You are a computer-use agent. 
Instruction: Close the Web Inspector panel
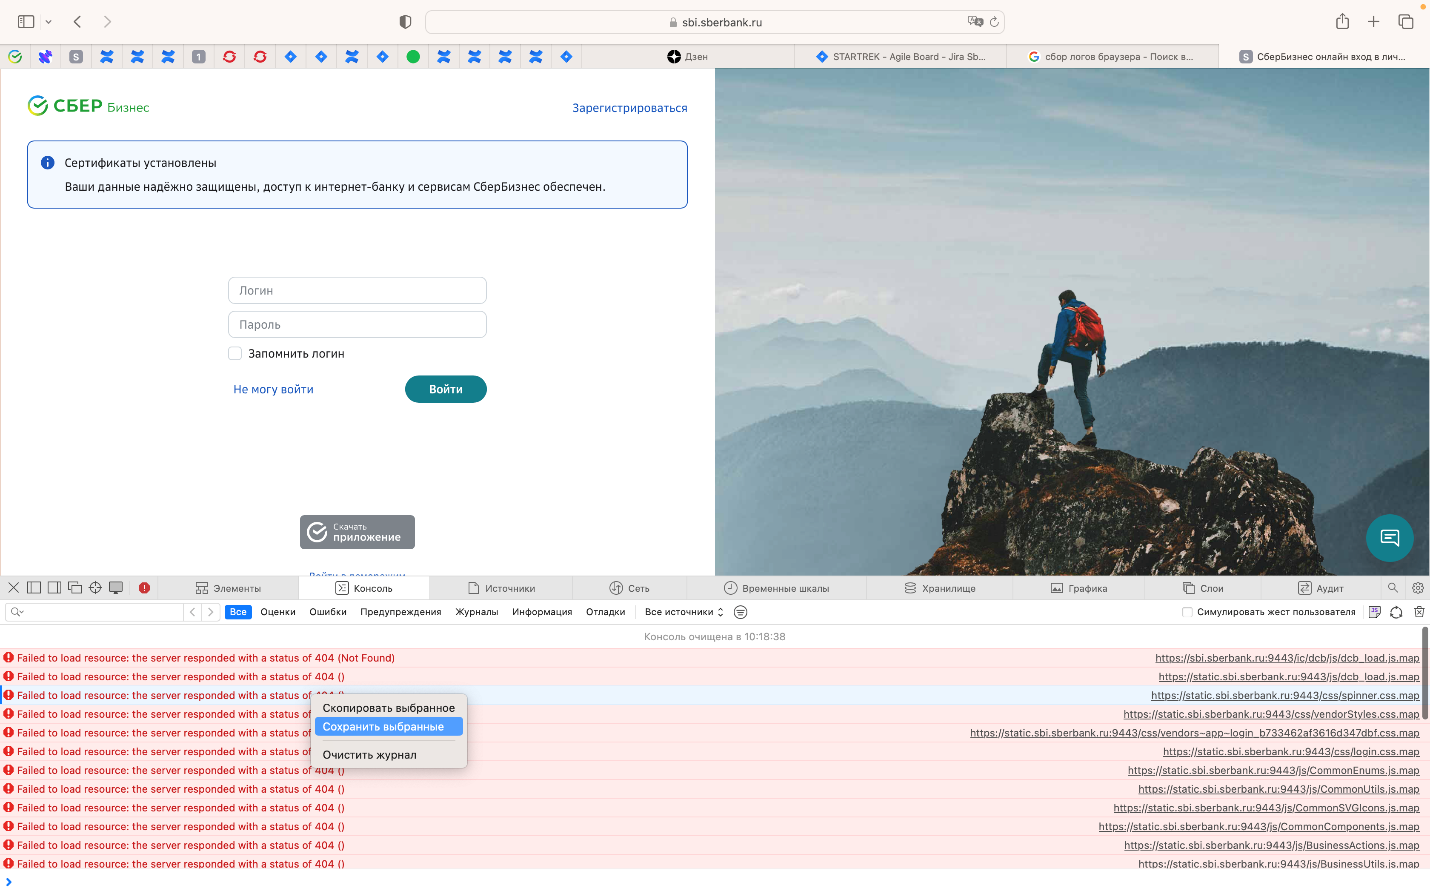(x=14, y=588)
